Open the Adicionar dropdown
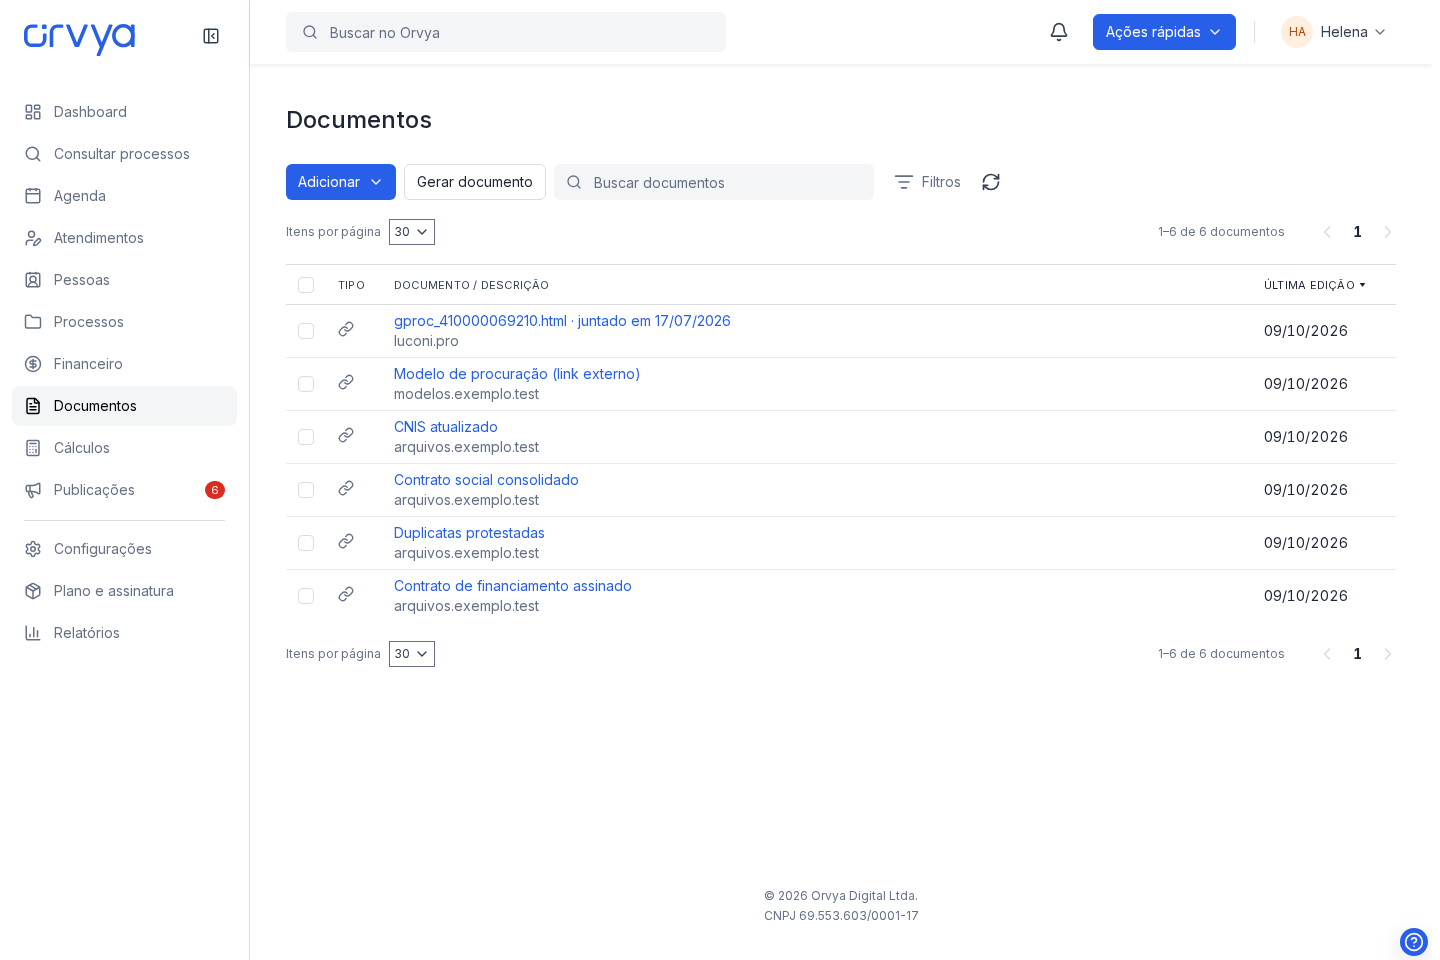Image resolution: width=1440 pixels, height=960 pixels. pos(341,182)
